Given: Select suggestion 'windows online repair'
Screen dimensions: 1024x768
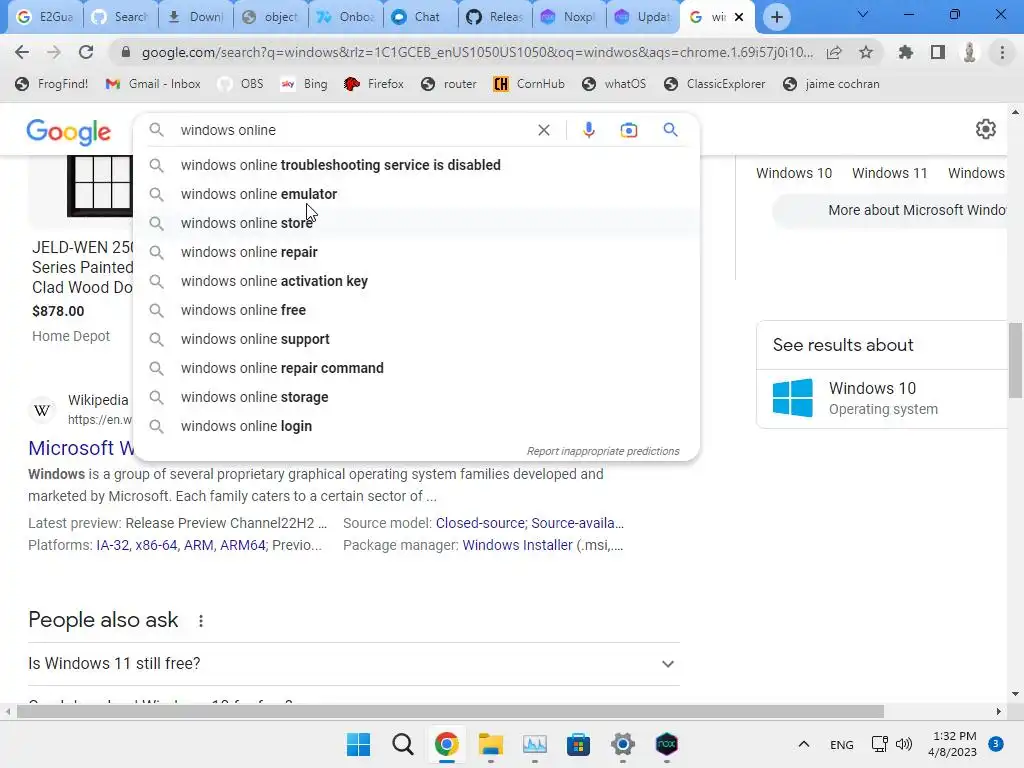Looking at the screenshot, I should [x=416, y=252].
